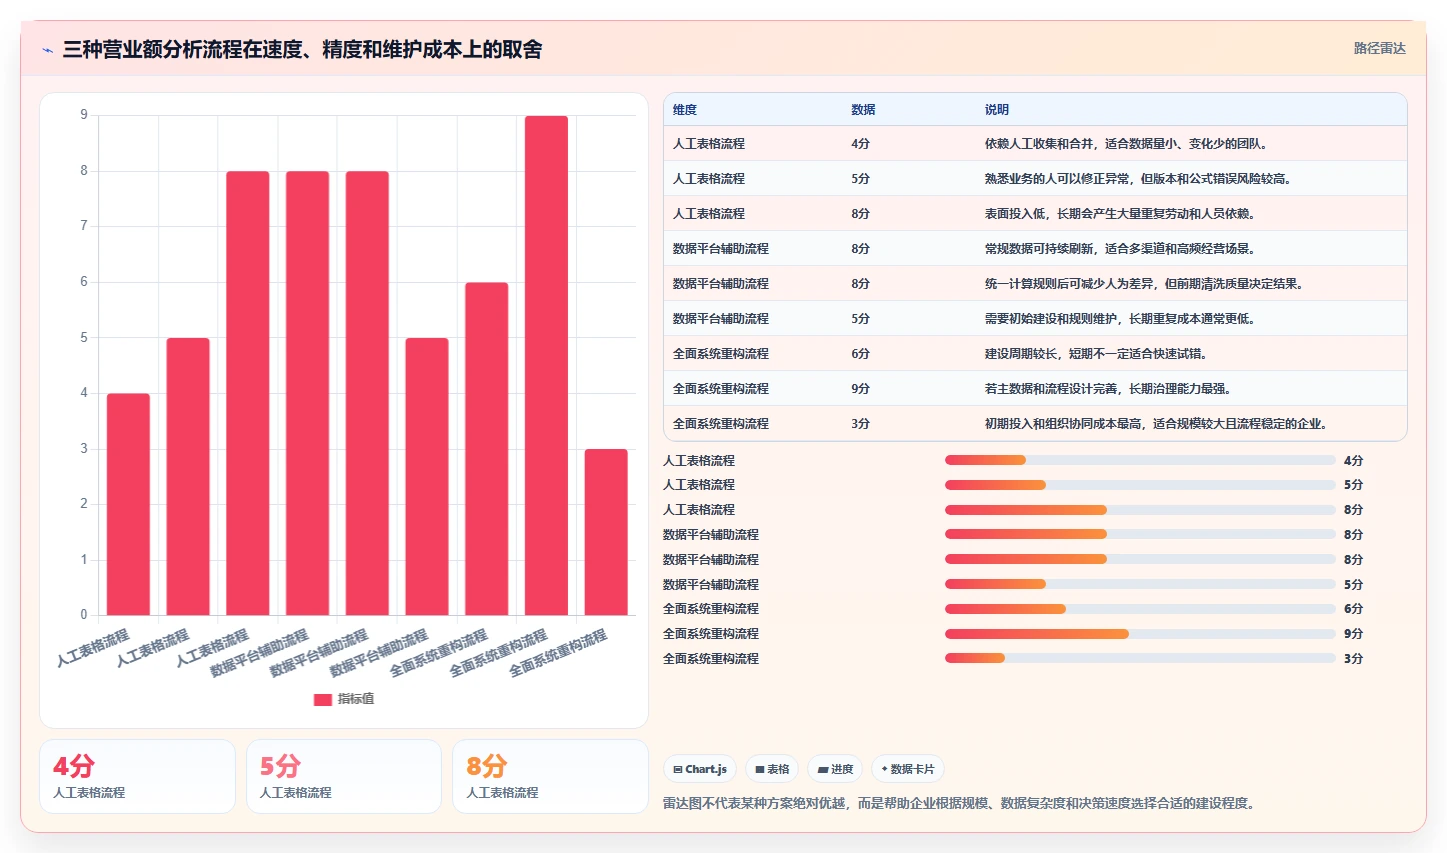Click the progress bar showing 6分
Image resolution: width=1447 pixels, height=853 pixels.
click(1140, 609)
